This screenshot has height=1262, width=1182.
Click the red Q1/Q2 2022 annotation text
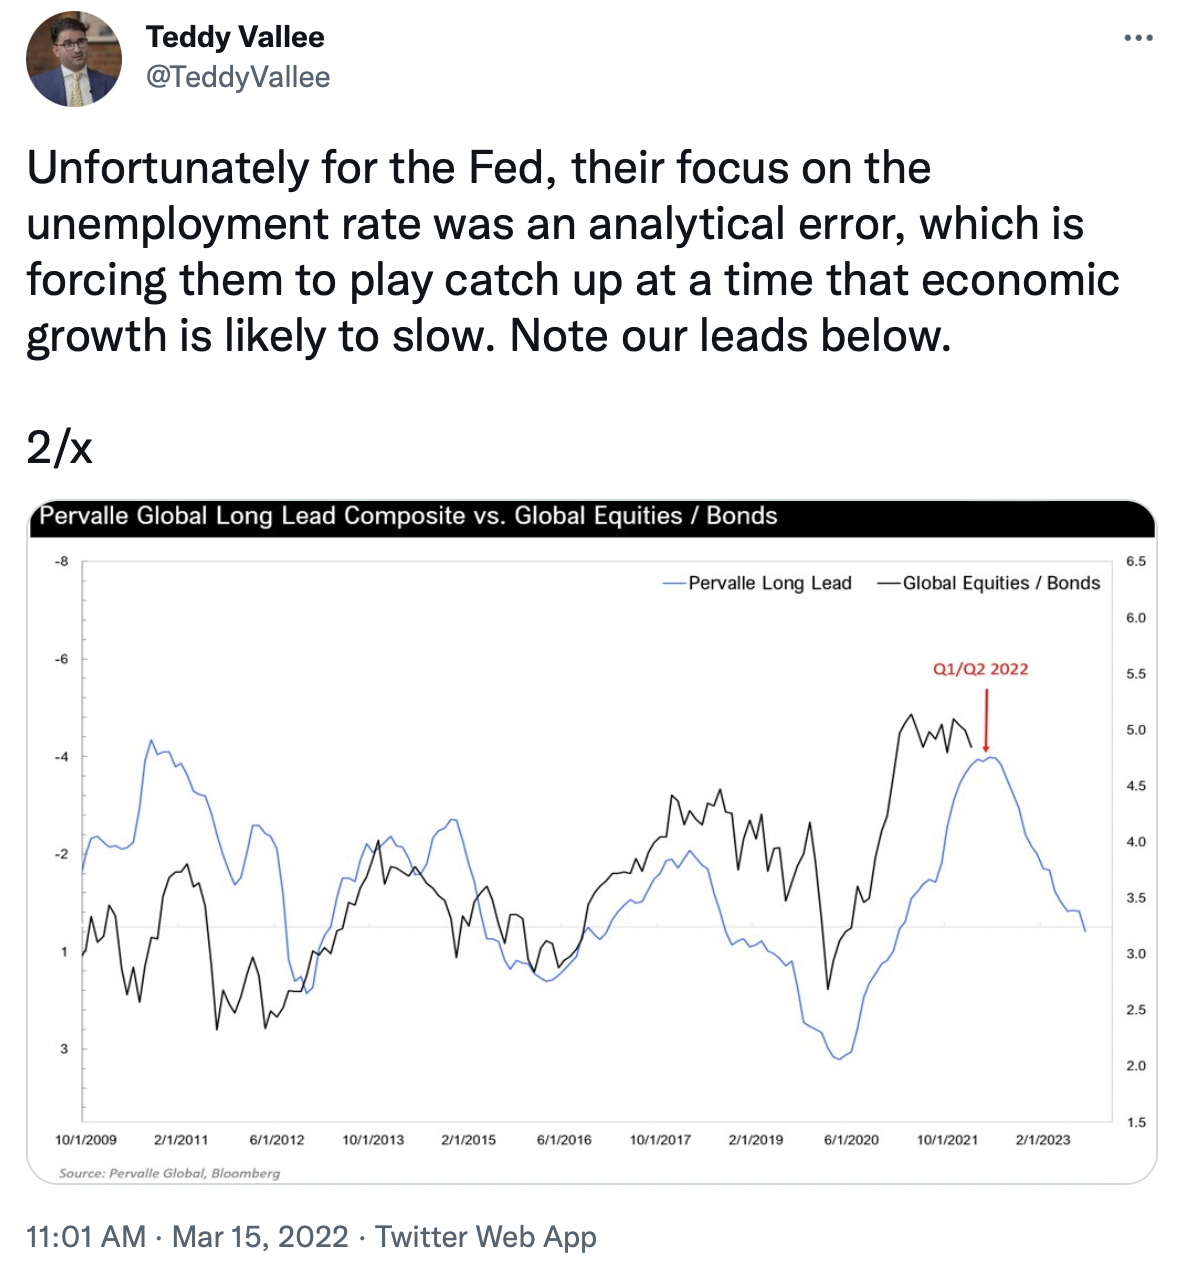tap(980, 669)
